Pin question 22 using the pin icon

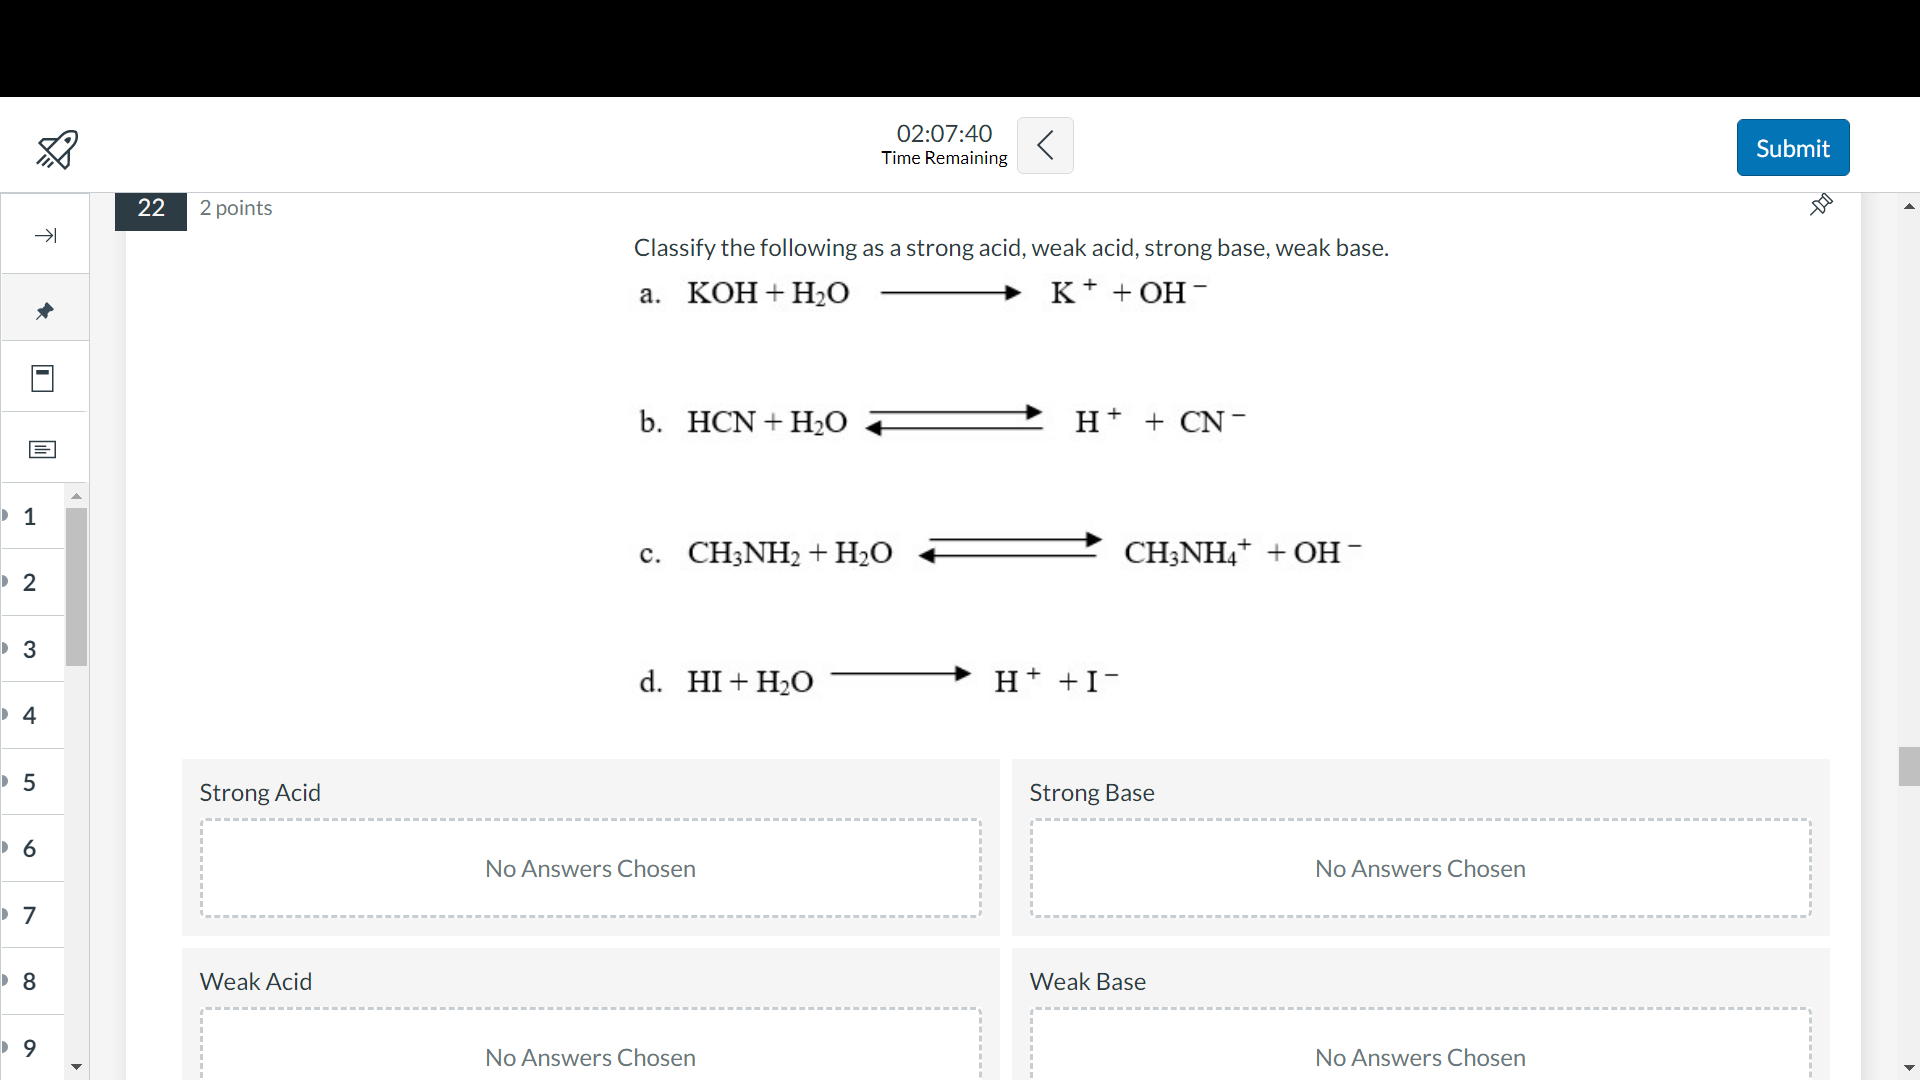[1821, 205]
